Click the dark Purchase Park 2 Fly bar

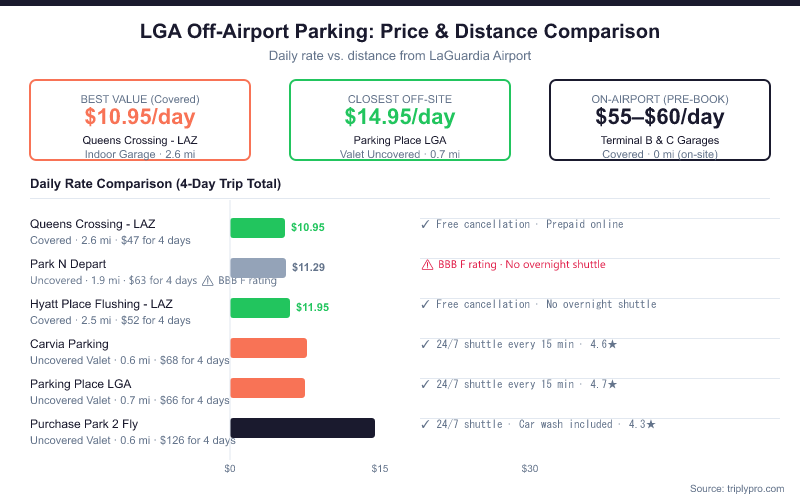[302, 427]
